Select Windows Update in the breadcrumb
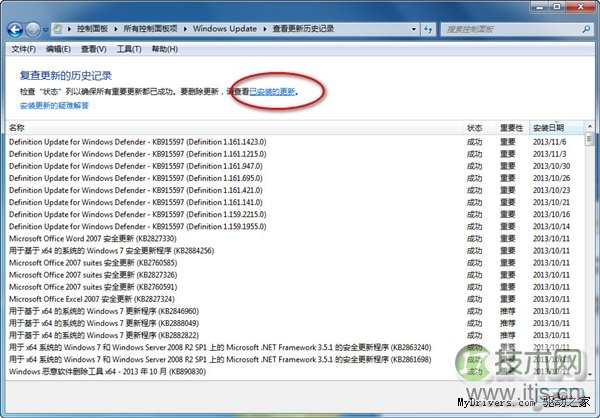600x418 pixels. [x=225, y=29]
